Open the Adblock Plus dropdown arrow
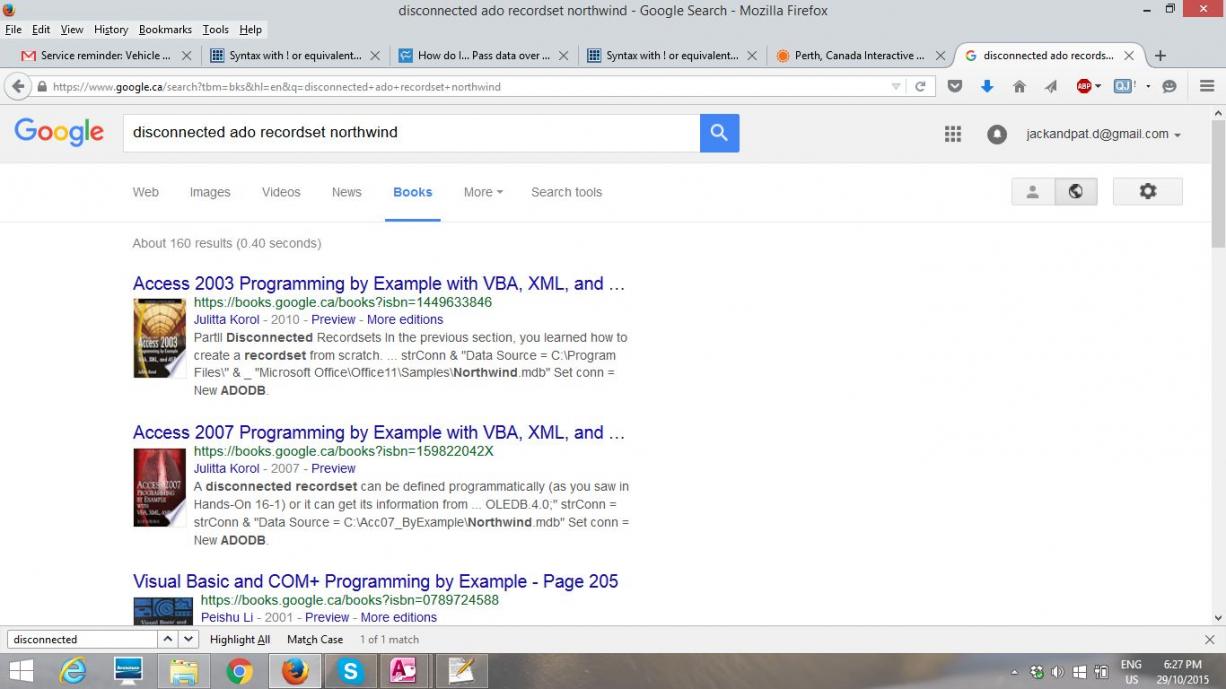This screenshot has height=689, width=1226. click(1098, 87)
